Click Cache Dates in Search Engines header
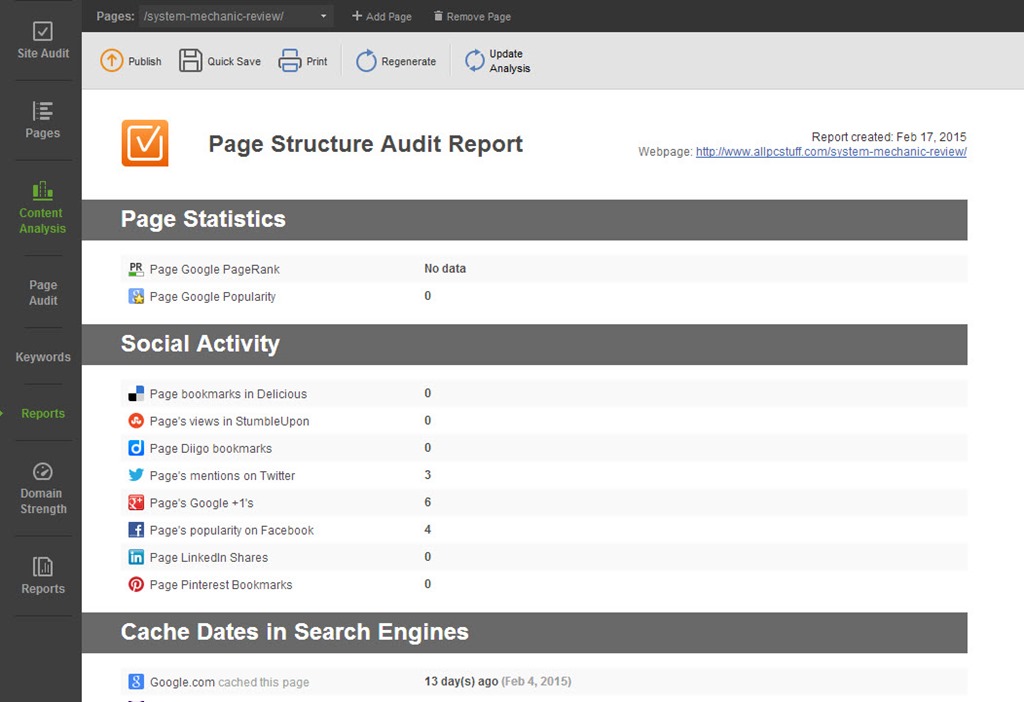This screenshot has height=702, width=1024. click(524, 632)
